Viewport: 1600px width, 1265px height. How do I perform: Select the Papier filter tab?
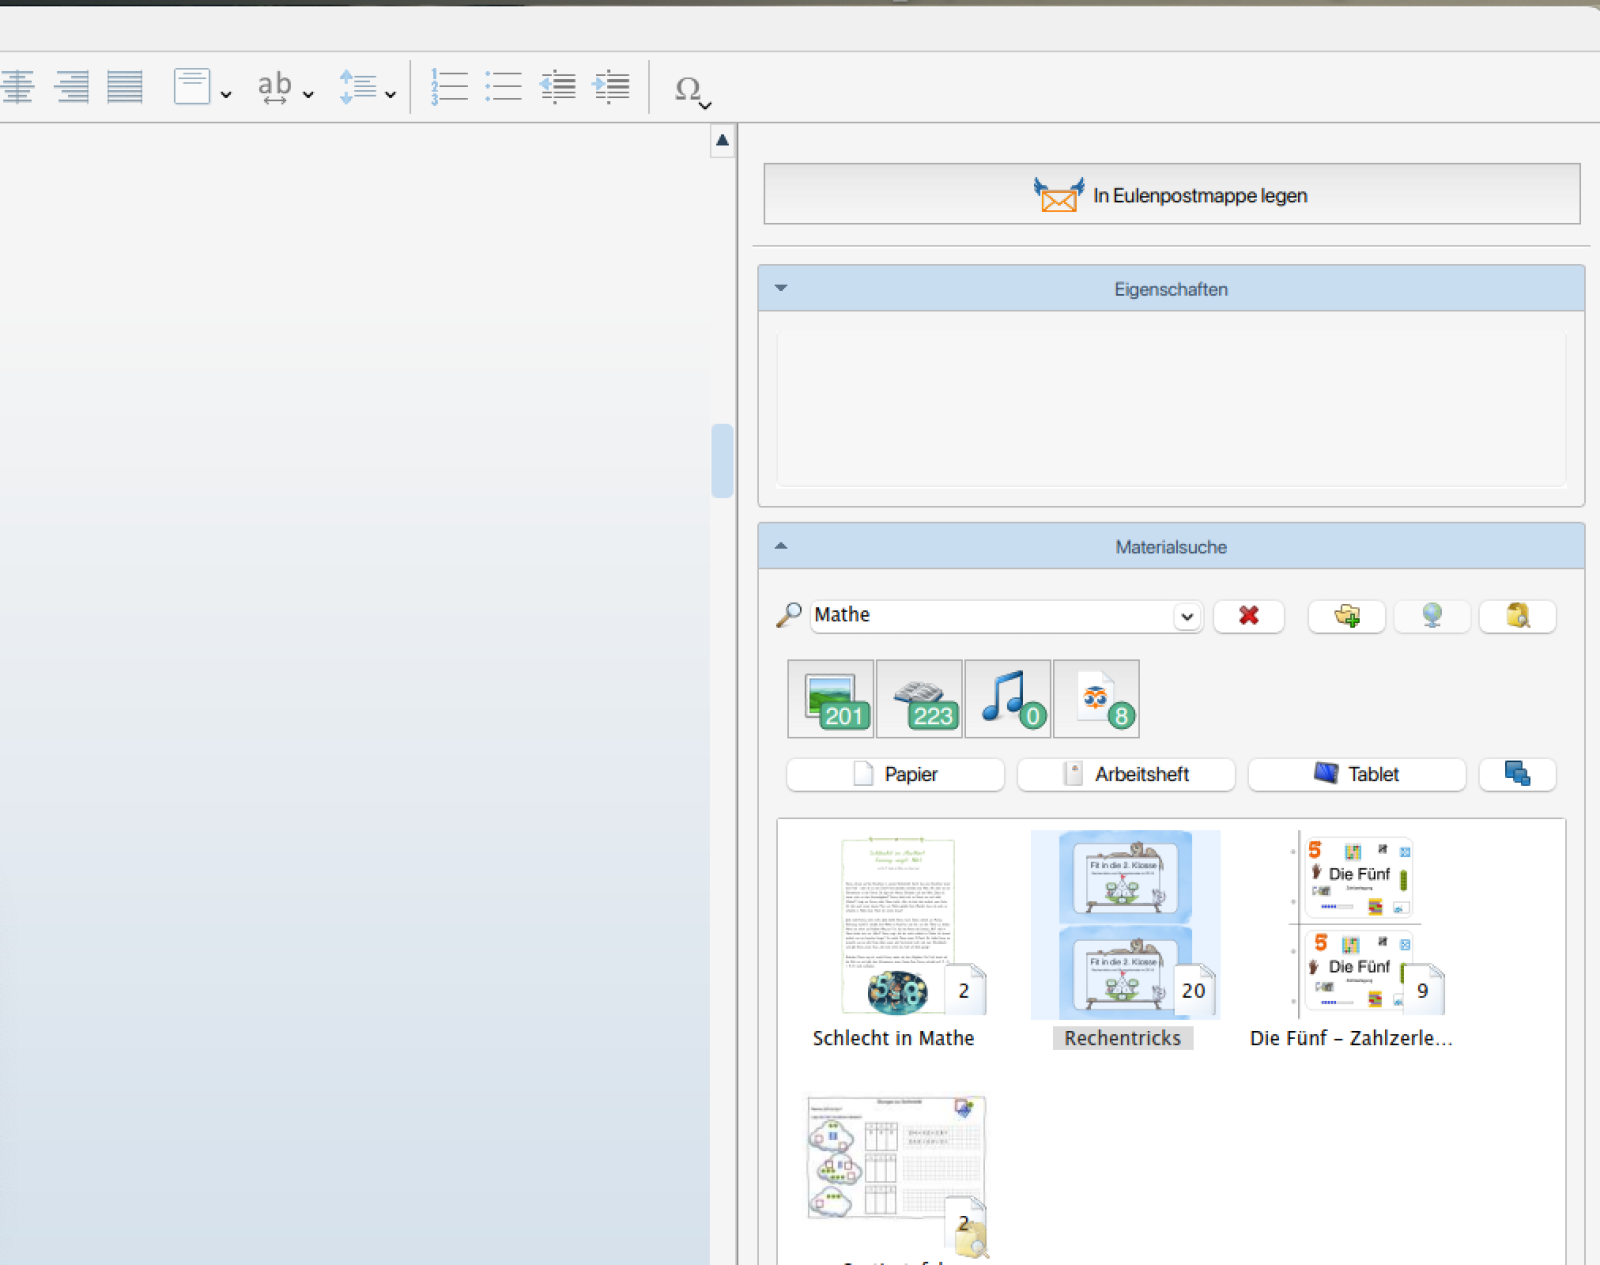tap(895, 774)
